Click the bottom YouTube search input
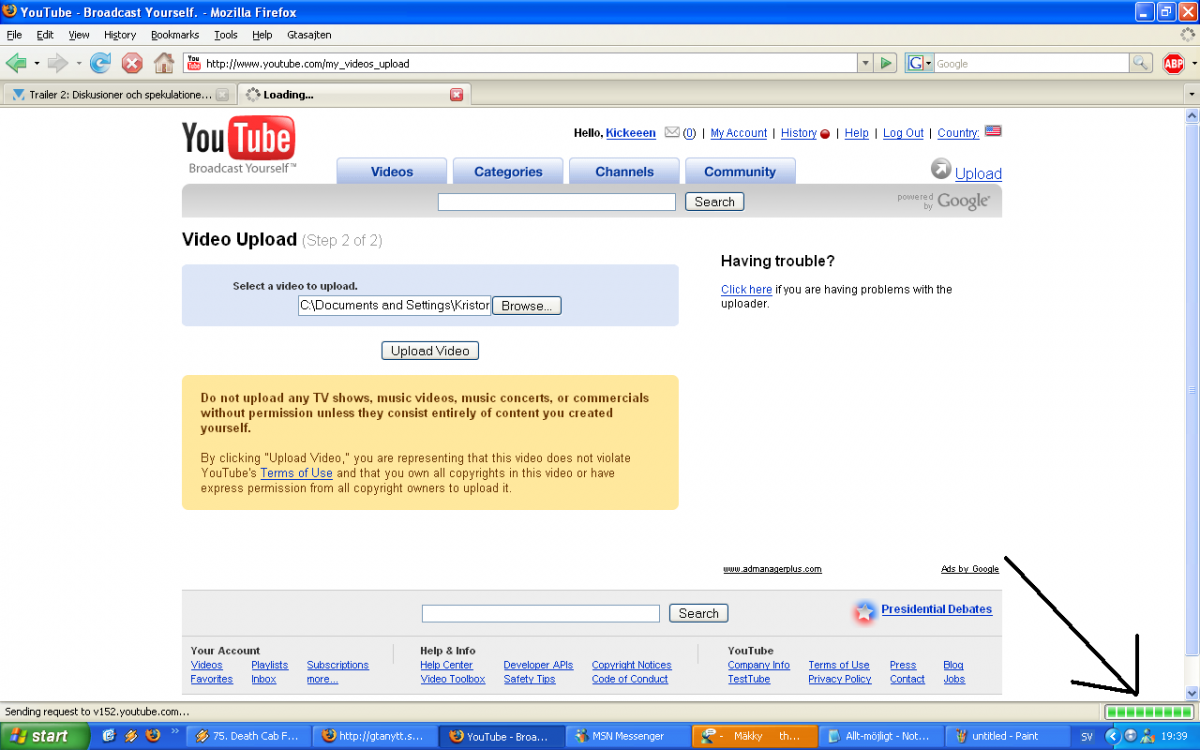This screenshot has height=750, width=1200. pyautogui.click(x=541, y=613)
